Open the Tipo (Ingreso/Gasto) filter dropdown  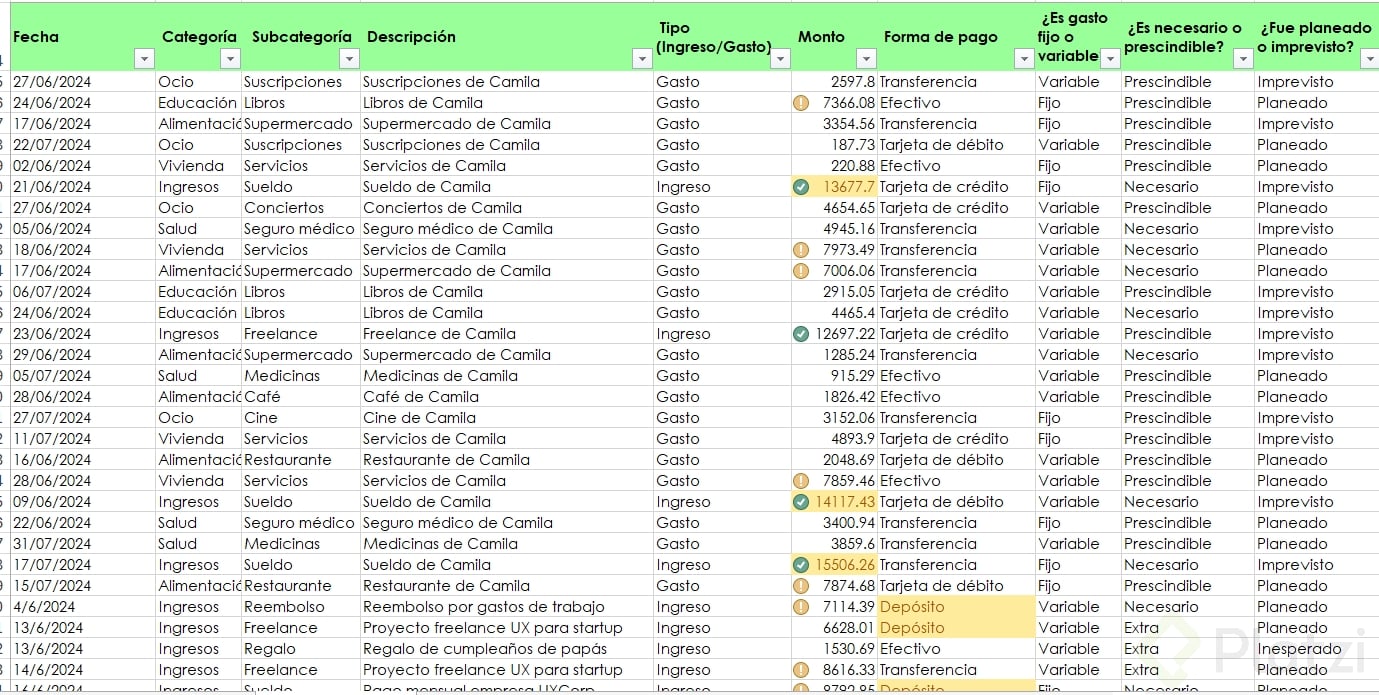point(781,59)
